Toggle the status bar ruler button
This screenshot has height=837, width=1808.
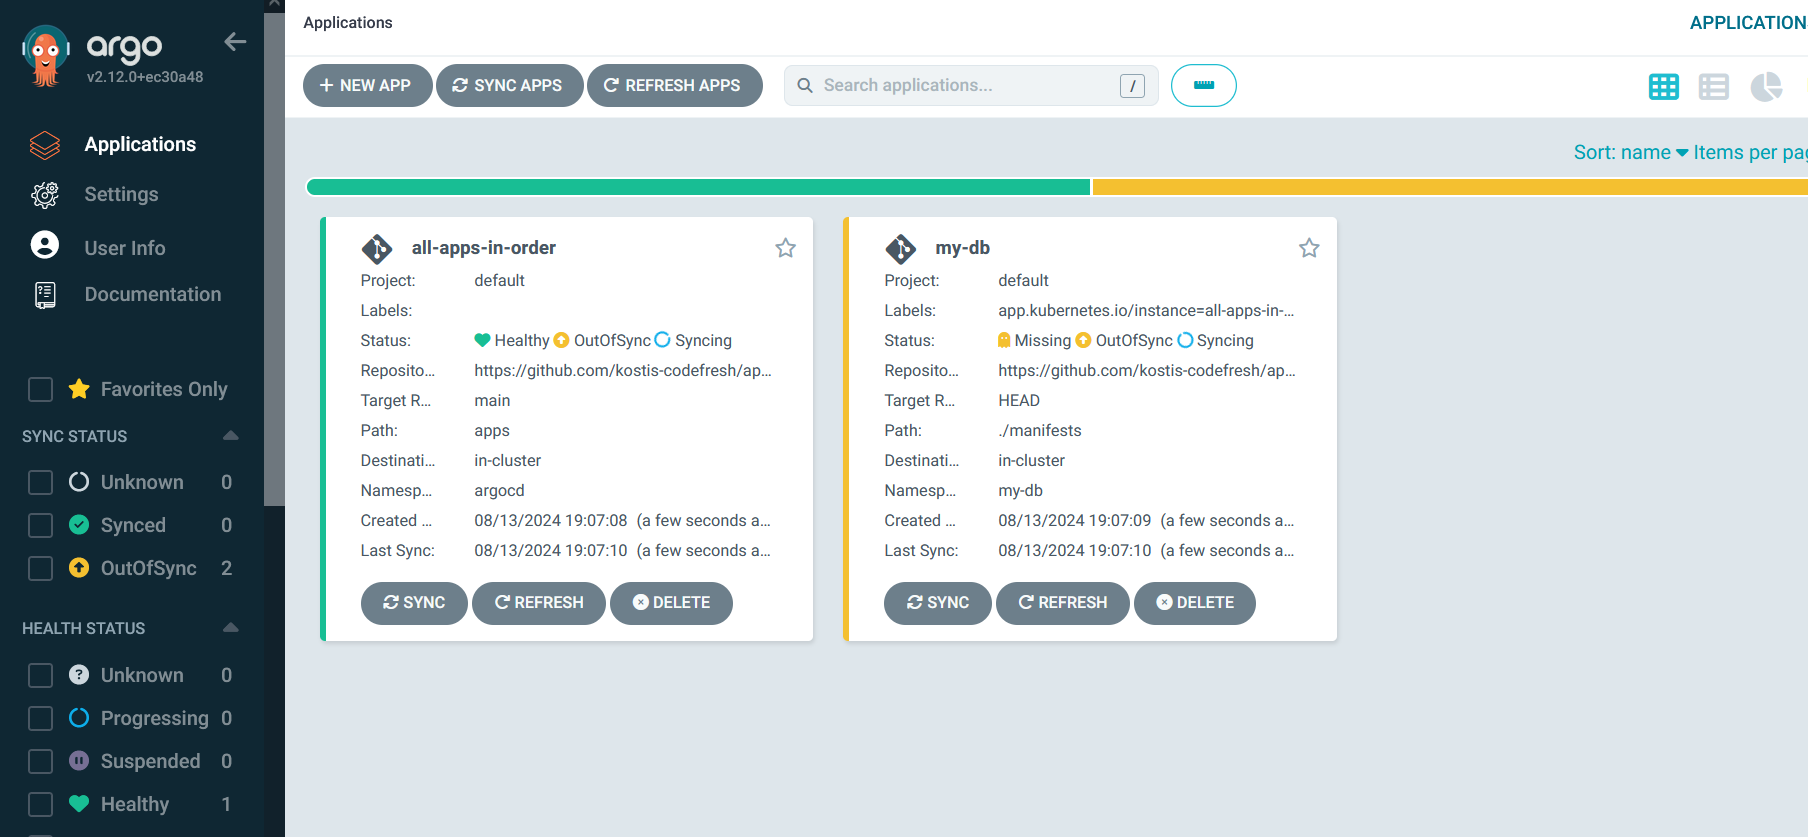[1204, 85]
